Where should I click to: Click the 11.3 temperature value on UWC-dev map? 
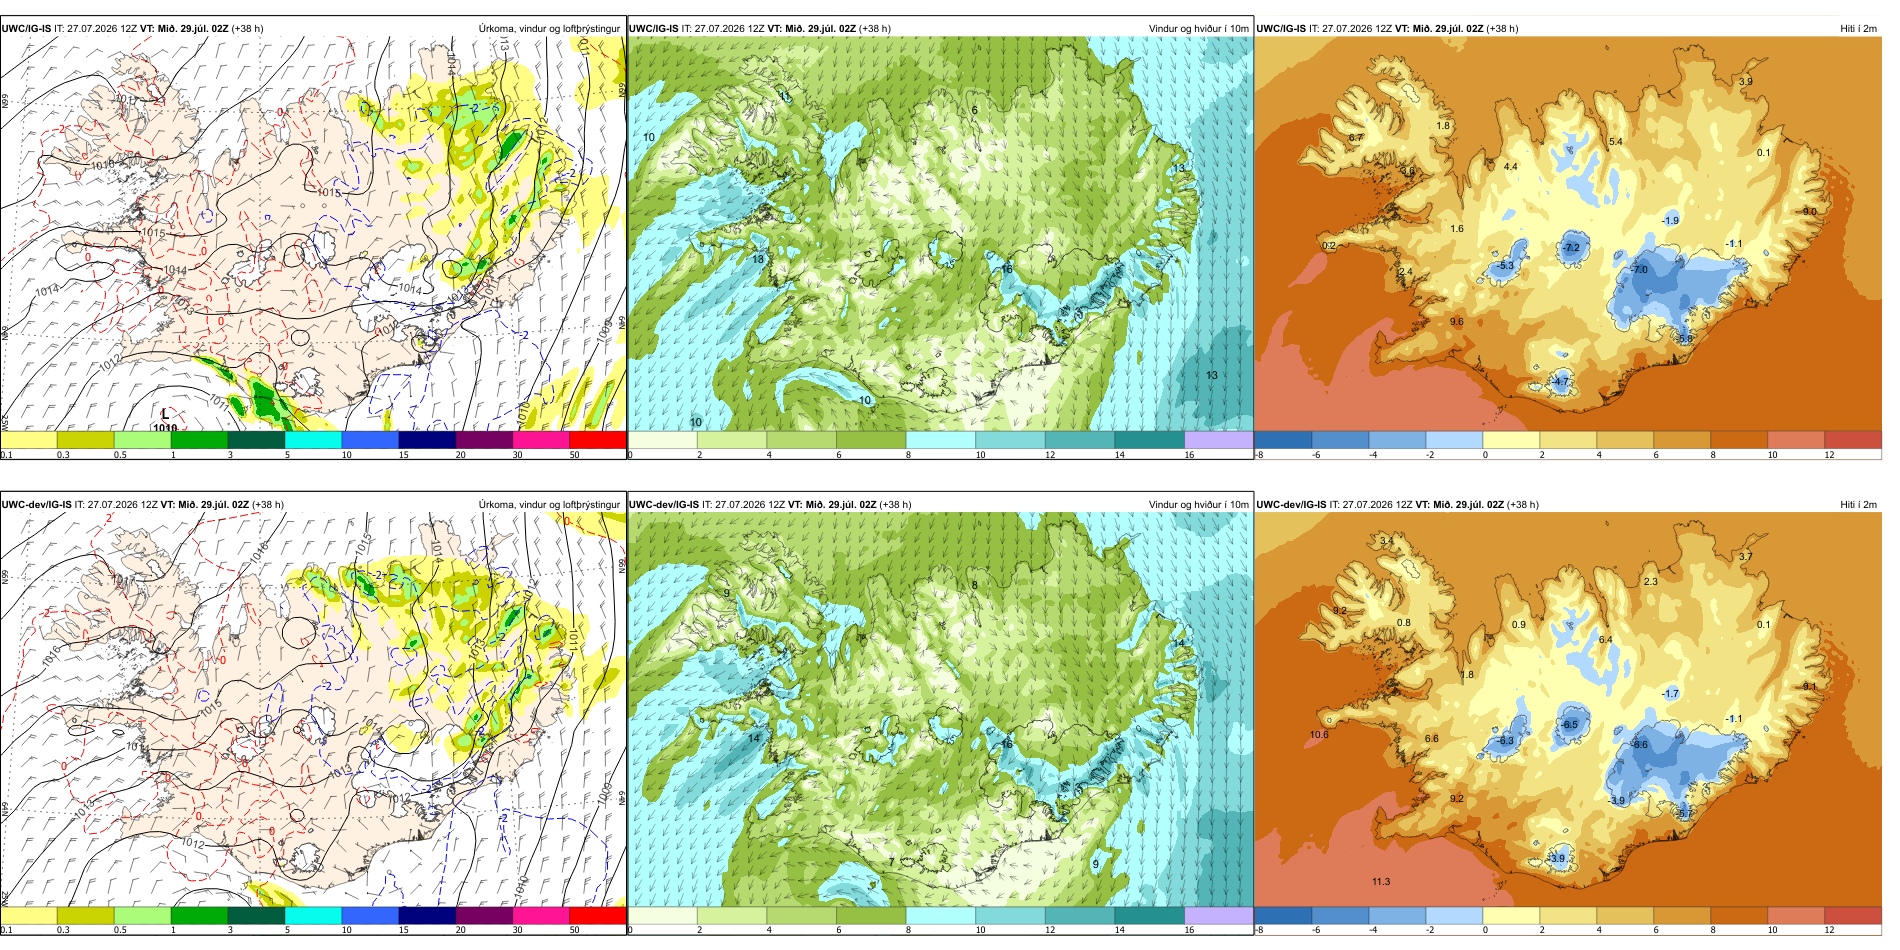1381,882
